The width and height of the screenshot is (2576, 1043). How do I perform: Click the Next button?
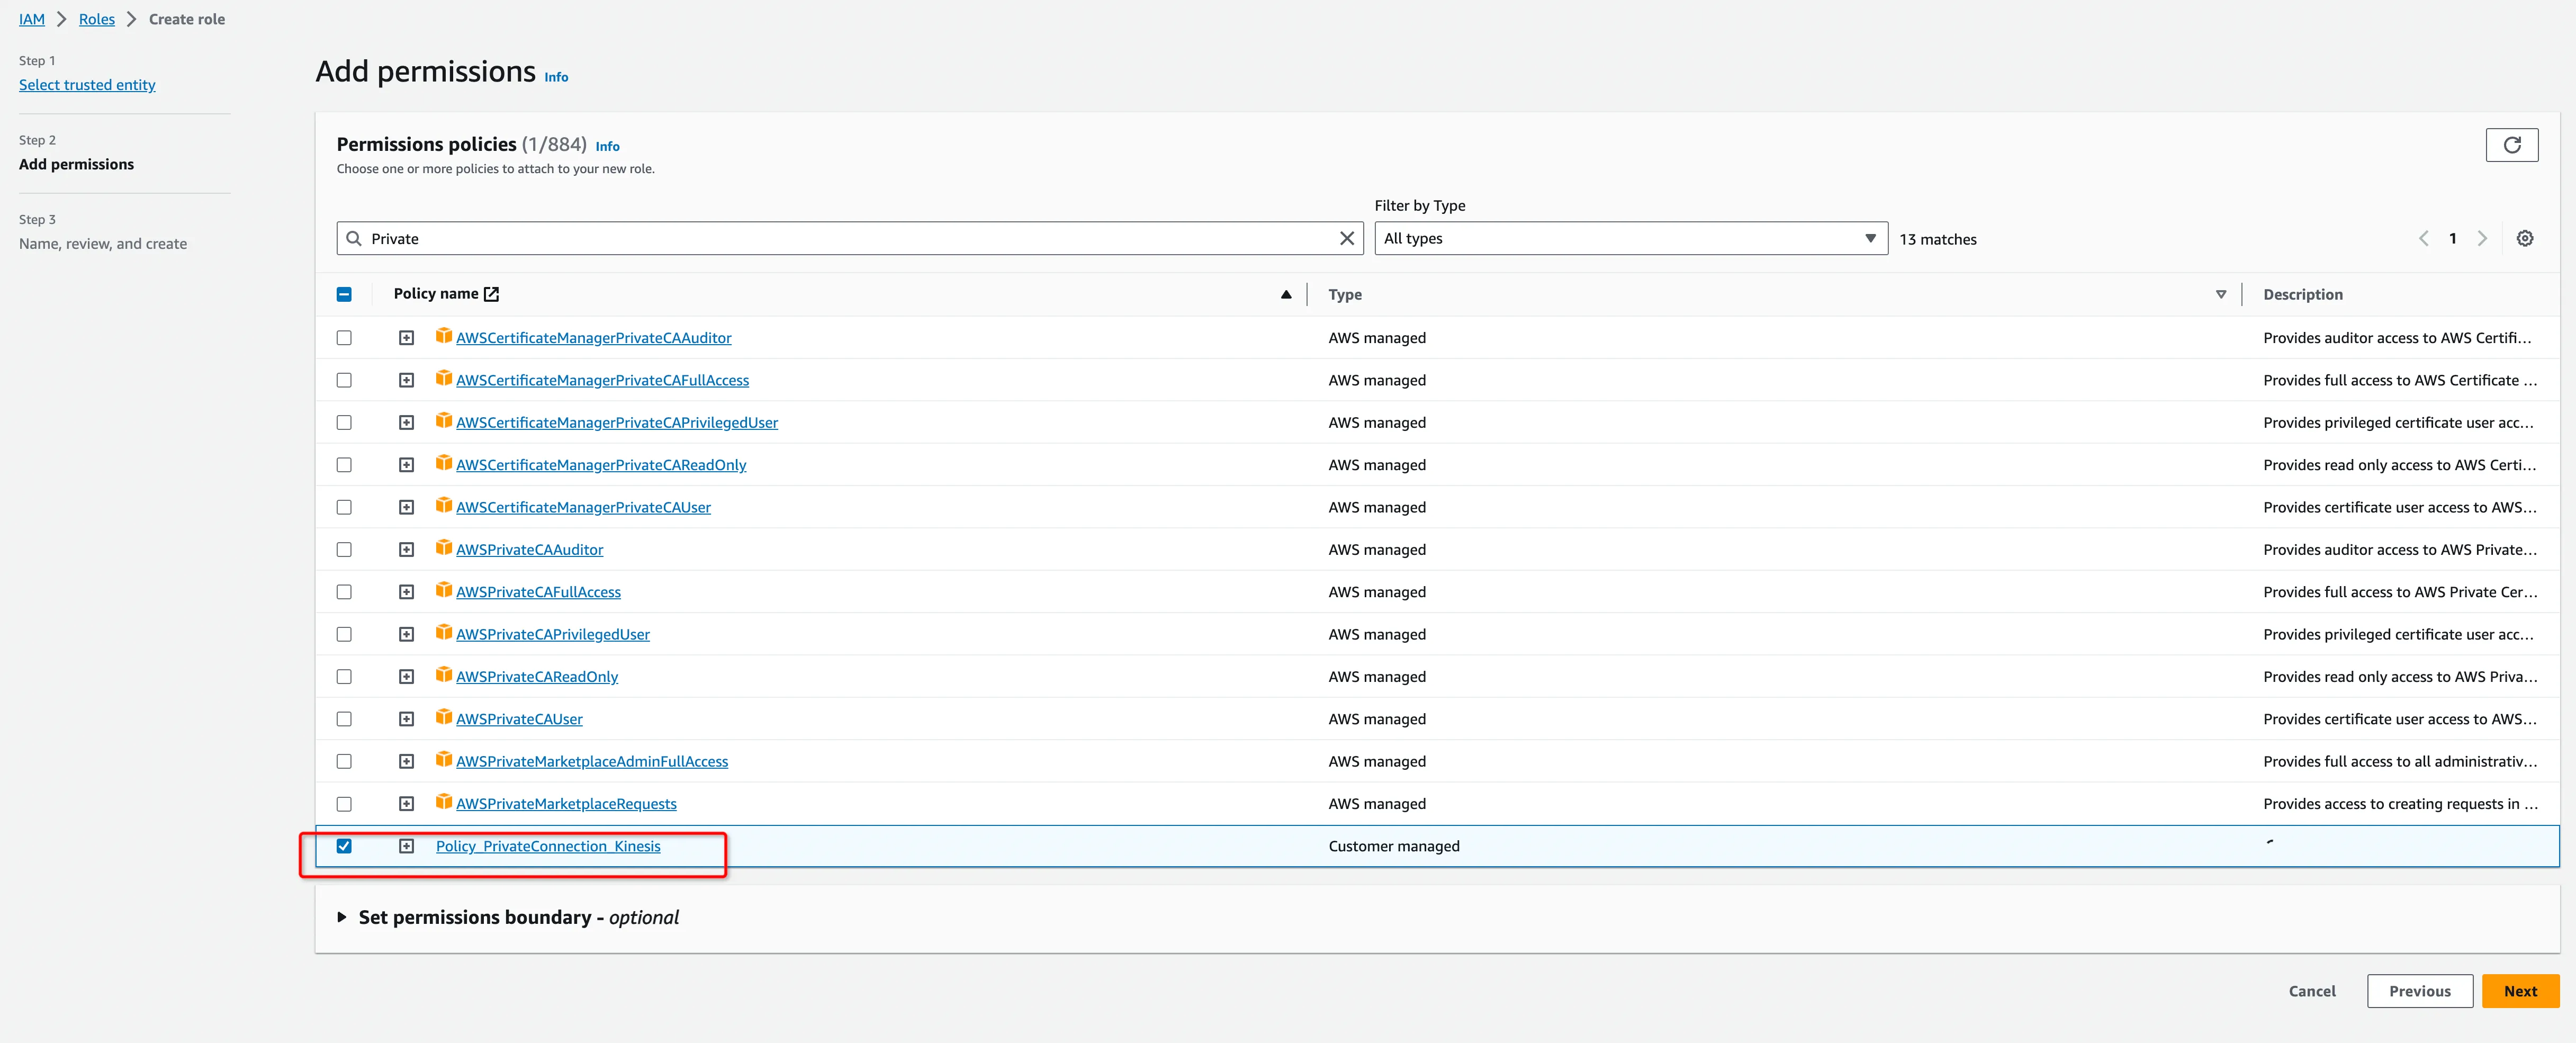click(x=2520, y=991)
